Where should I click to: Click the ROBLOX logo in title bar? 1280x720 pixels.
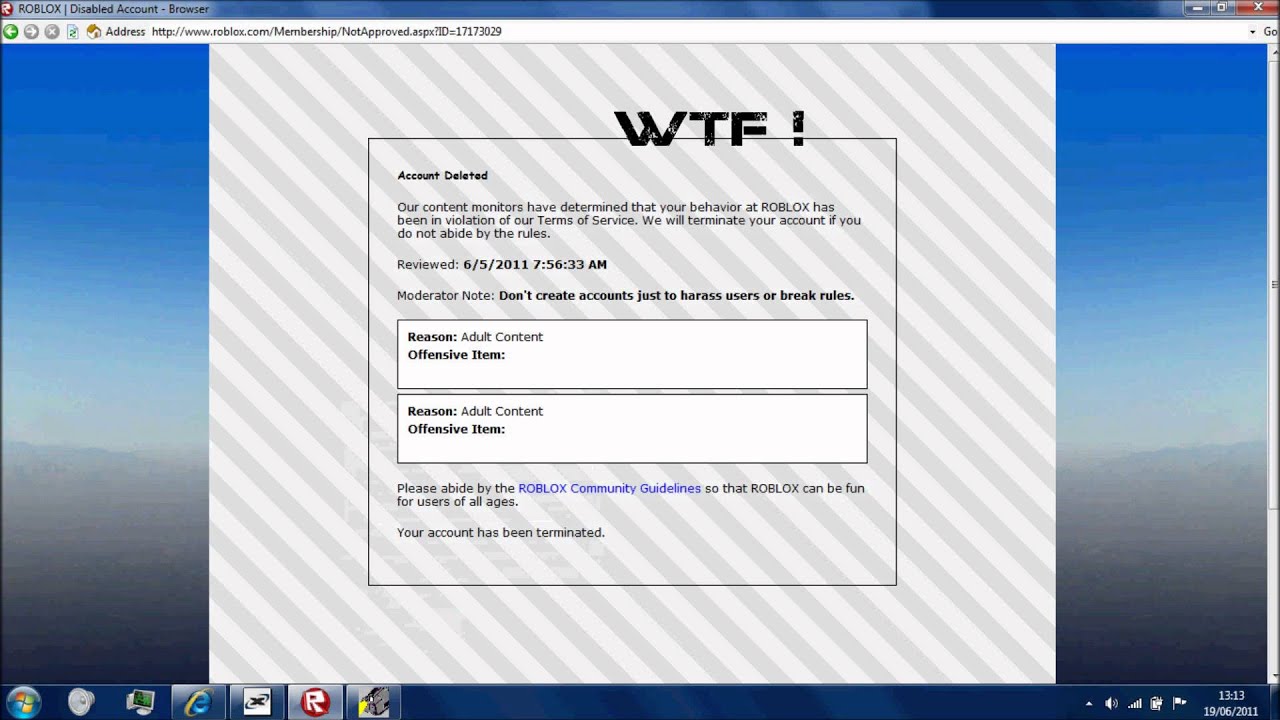pyautogui.click(x=8, y=8)
